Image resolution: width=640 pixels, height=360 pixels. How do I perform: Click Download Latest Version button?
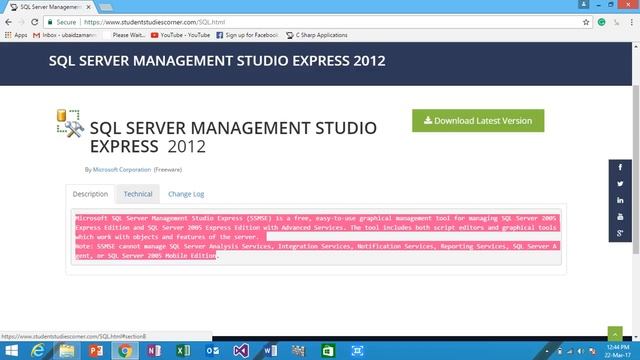[478, 120]
